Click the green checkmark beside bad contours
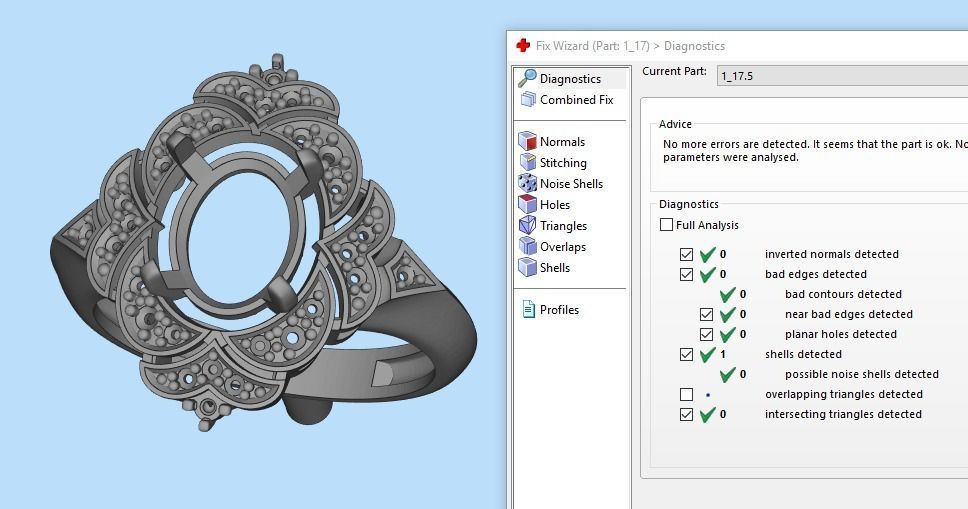This screenshot has height=509, width=968. tap(727, 294)
